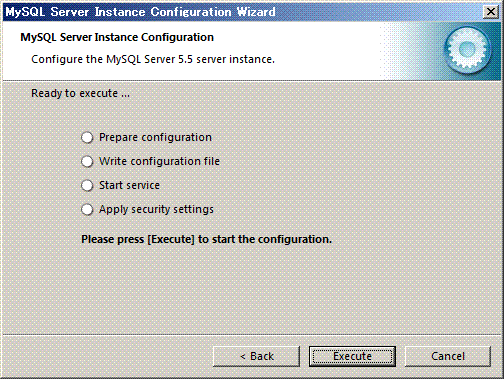Click "Please press [Execute] to start" message
Image resolution: width=504 pixels, height=379 pixels.
tap(207, 239)
